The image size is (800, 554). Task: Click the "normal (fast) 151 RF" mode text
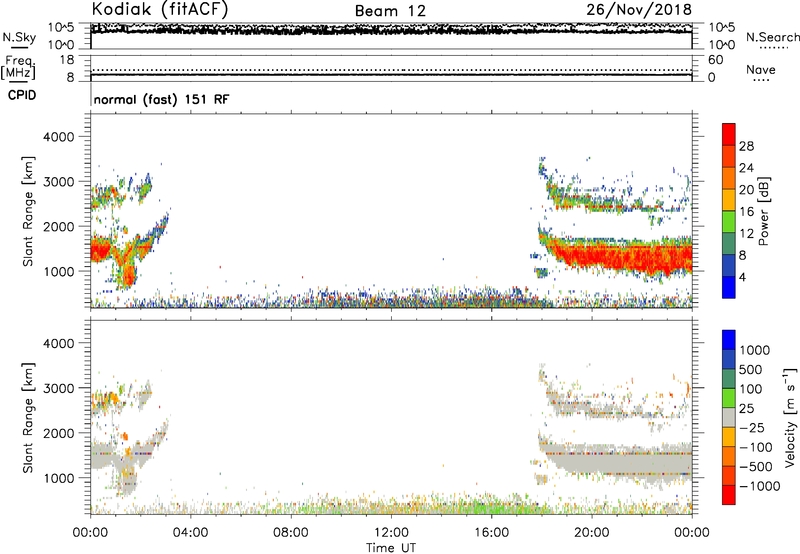[161, 99]
